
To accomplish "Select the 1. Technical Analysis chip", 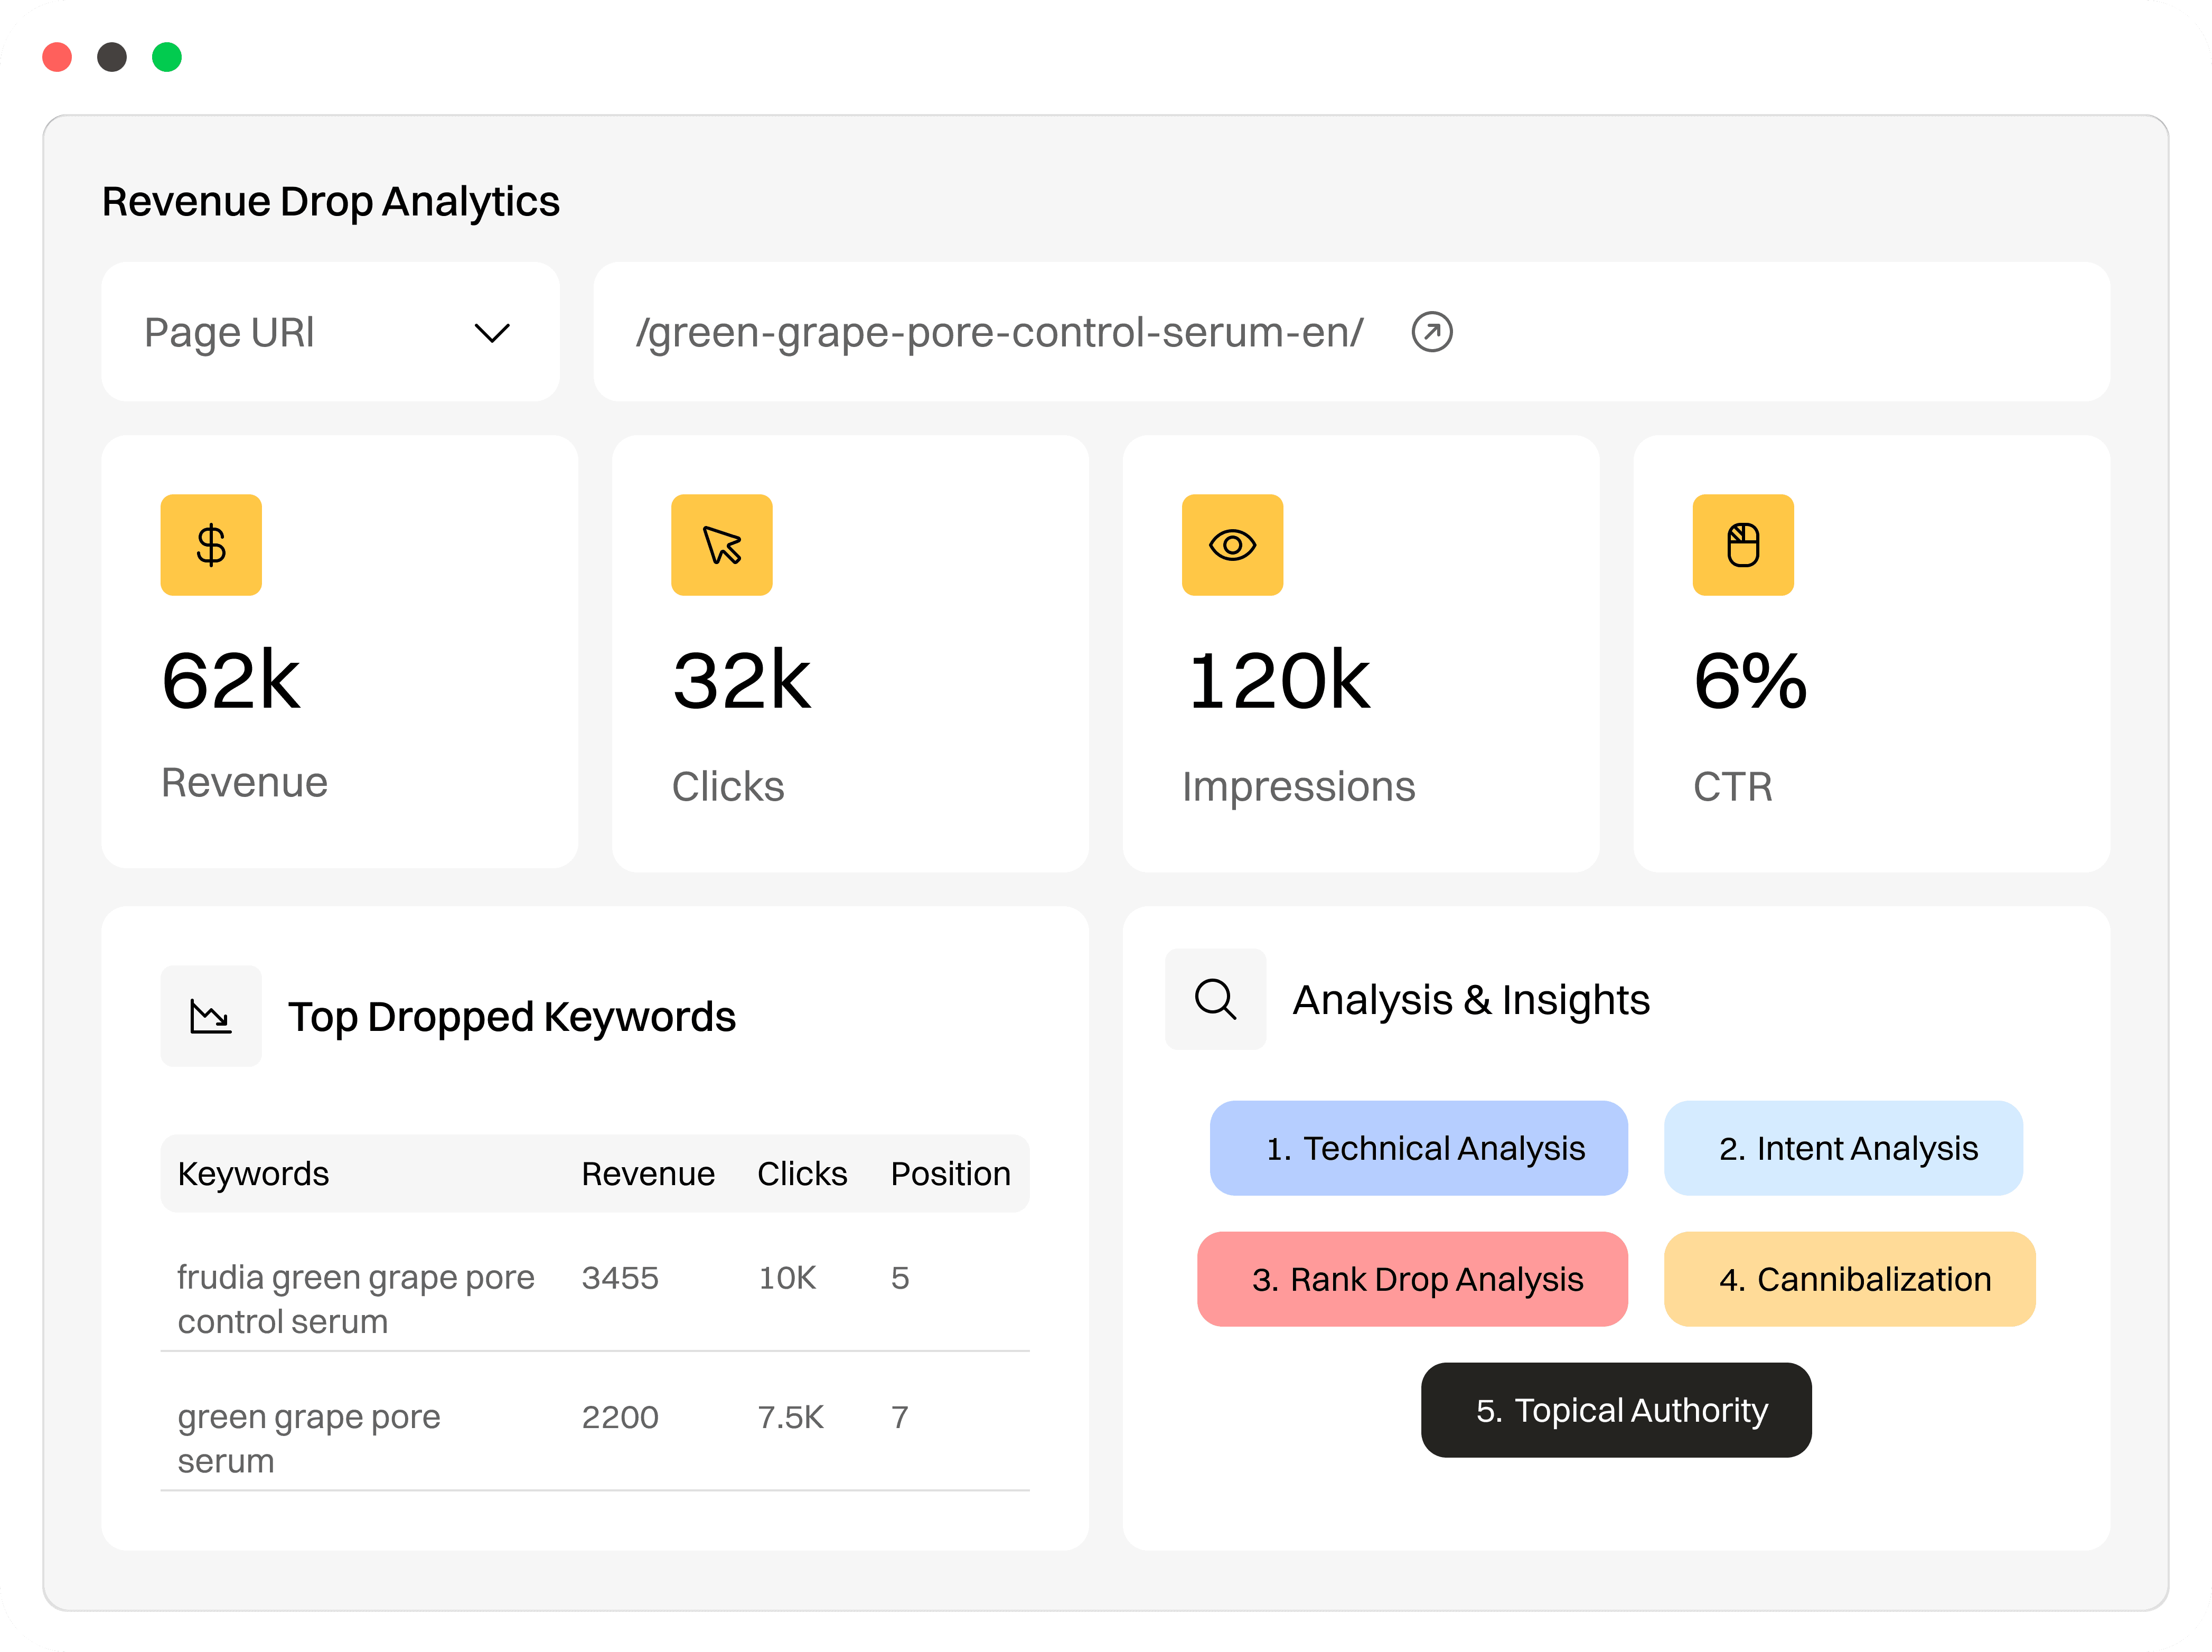I will point(1418,1148).
